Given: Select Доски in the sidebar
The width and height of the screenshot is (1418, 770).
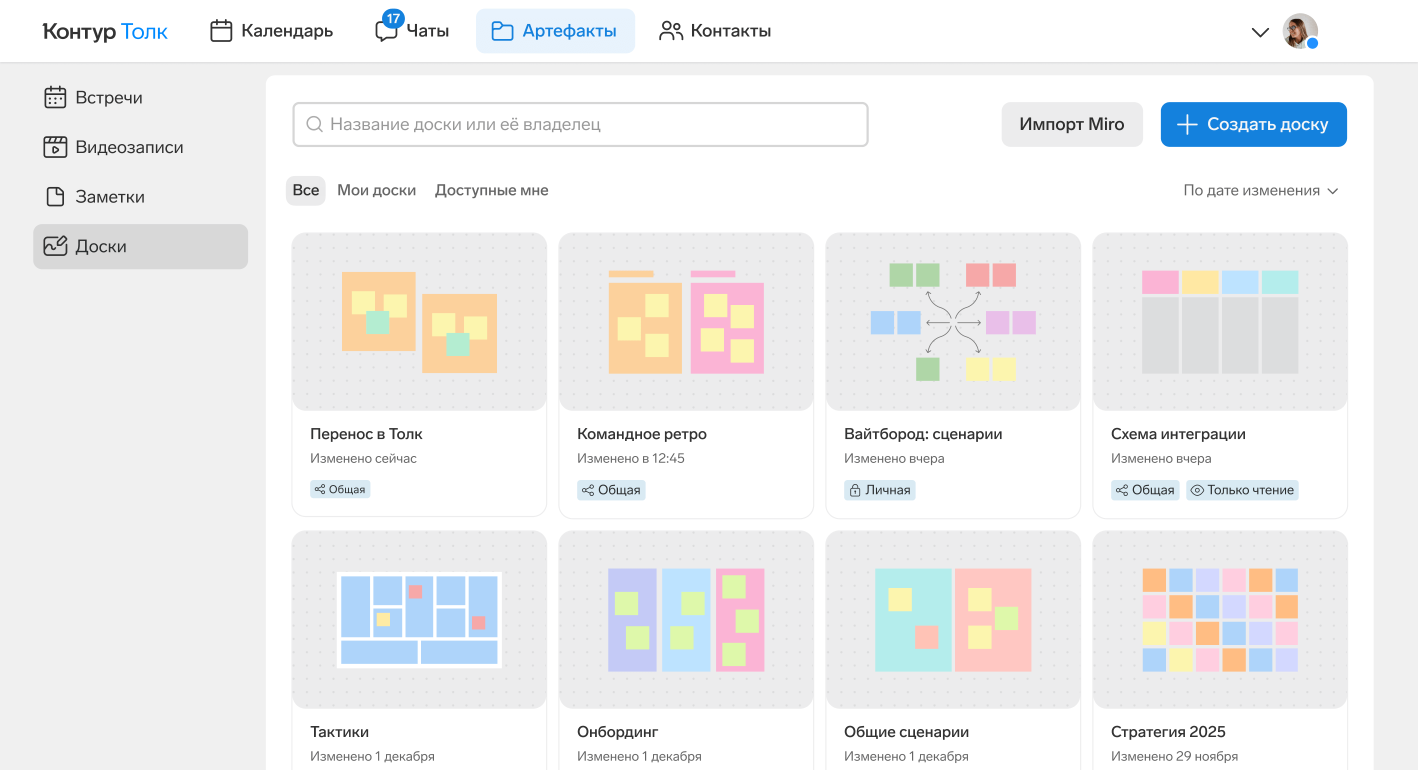Looking at the screenshot, I should coord(140,246).
